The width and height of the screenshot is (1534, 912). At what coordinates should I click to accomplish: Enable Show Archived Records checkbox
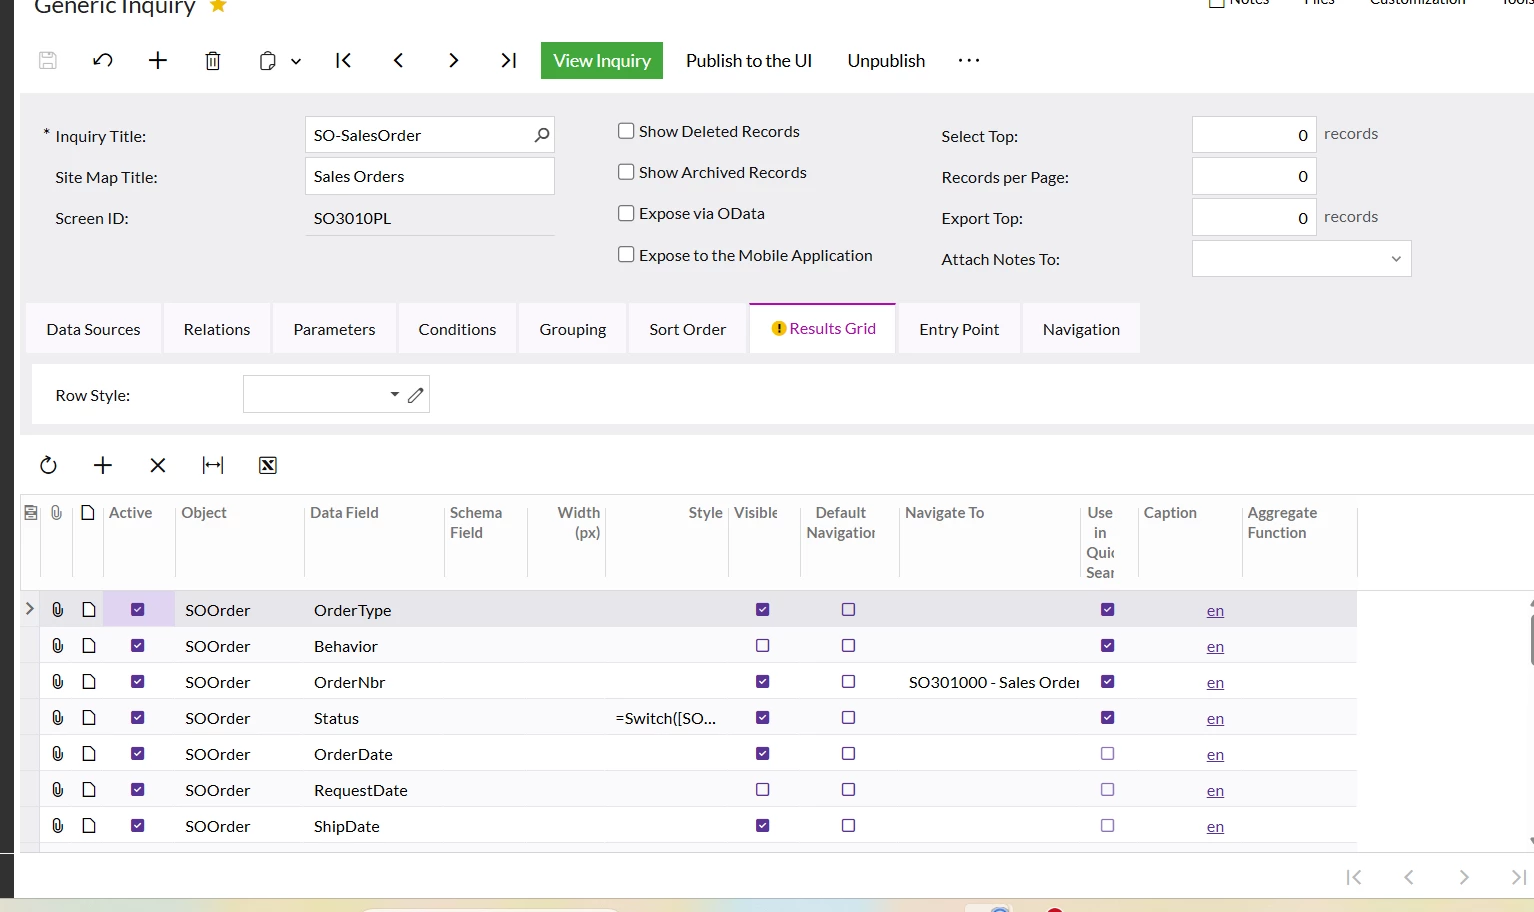tap(626, 172)
